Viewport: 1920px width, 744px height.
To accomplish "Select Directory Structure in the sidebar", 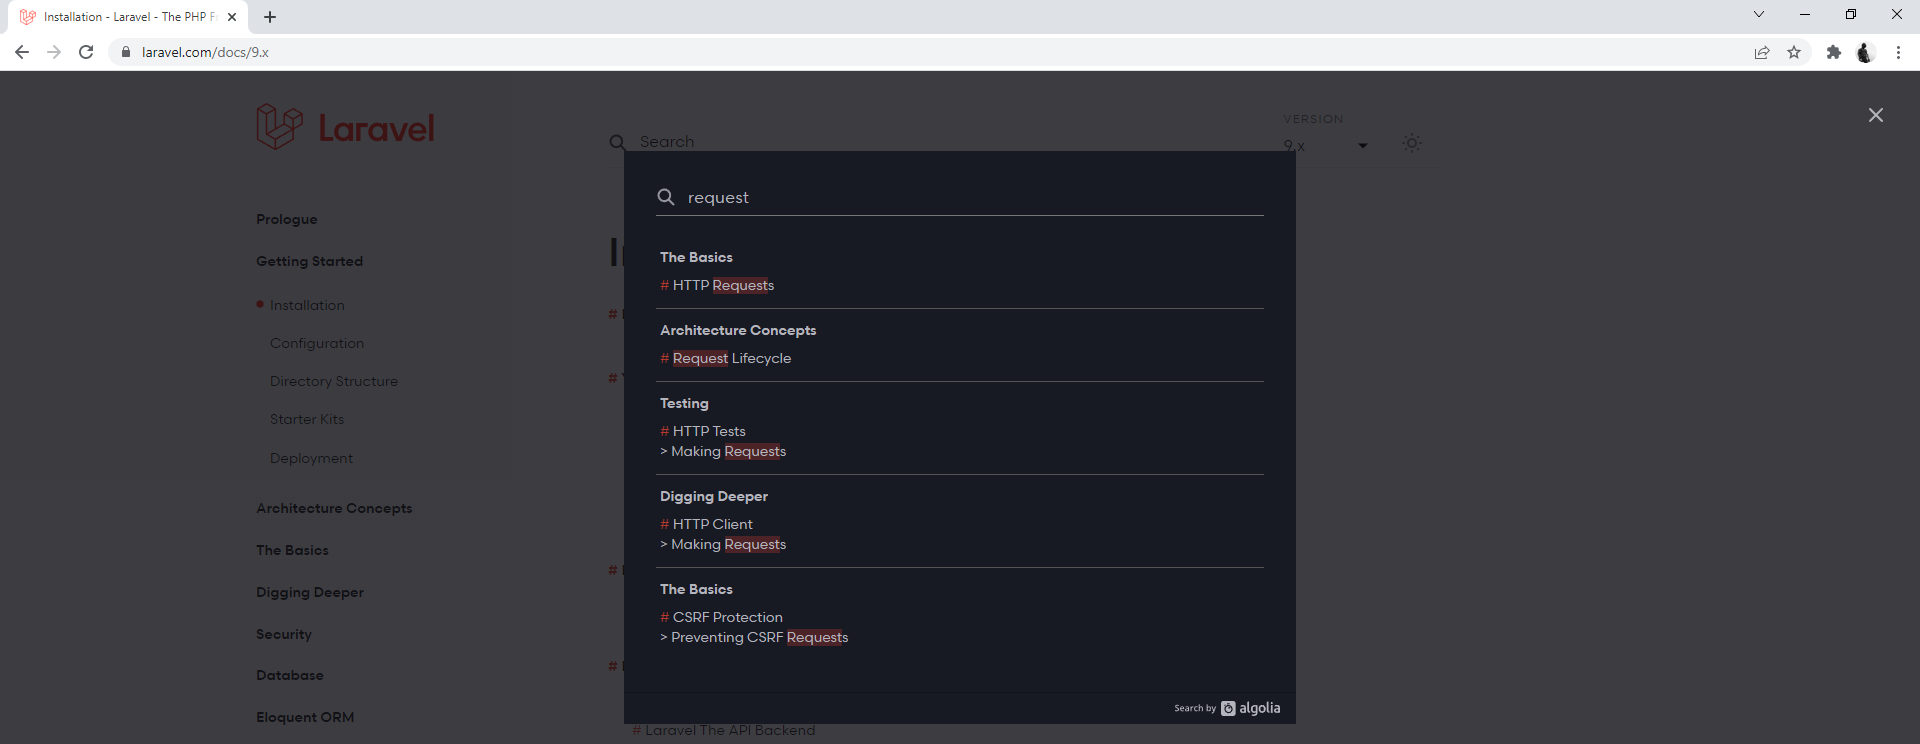I will pos(334,381).
